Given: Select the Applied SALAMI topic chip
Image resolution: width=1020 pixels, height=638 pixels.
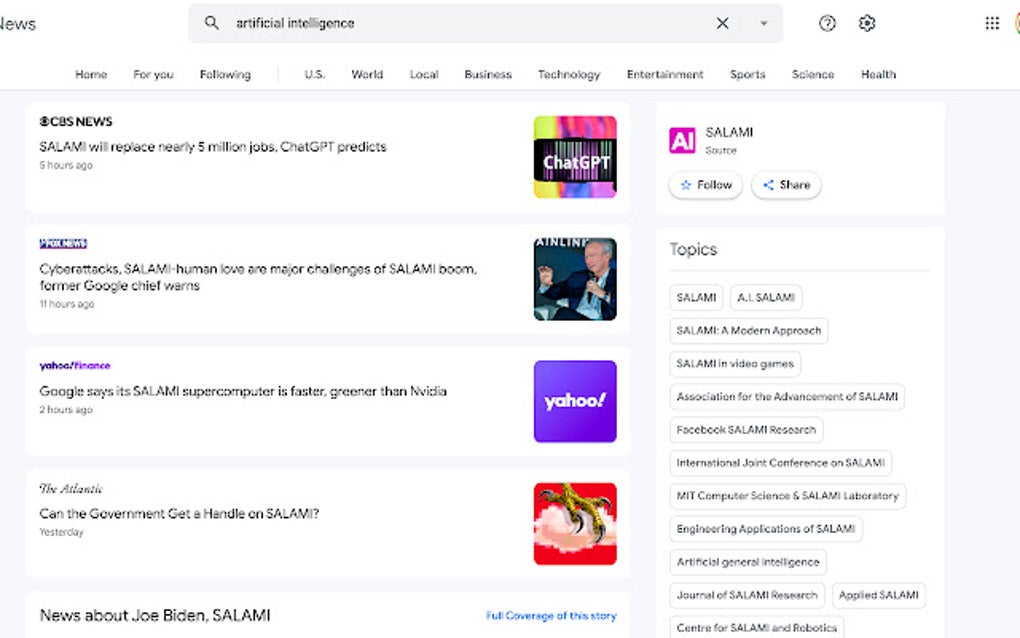Looking at the screenshot, I should coord(879,595).
